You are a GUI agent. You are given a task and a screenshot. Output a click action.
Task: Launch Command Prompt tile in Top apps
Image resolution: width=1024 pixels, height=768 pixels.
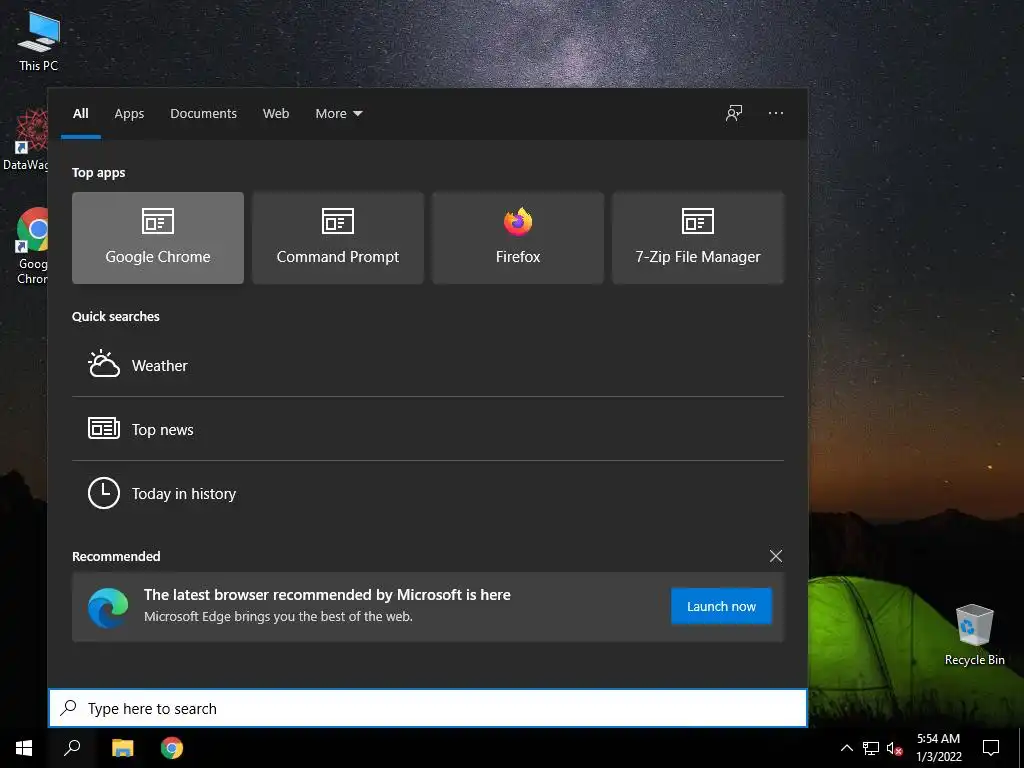pyautogui.click(x=338, y=238)
